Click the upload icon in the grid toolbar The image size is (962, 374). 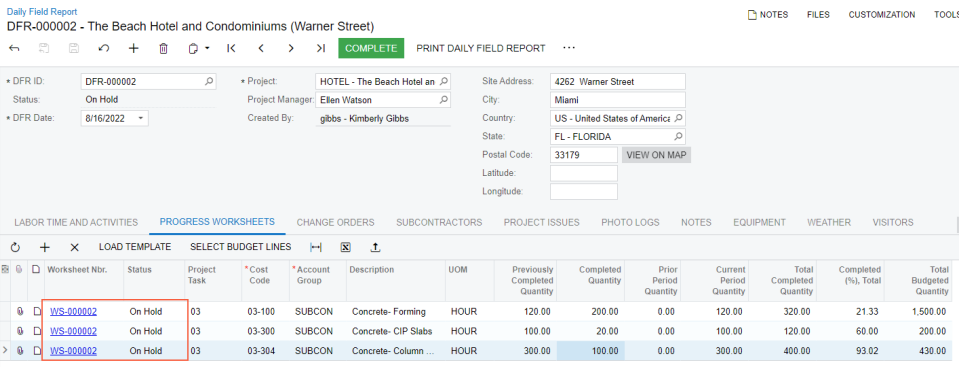375,247
